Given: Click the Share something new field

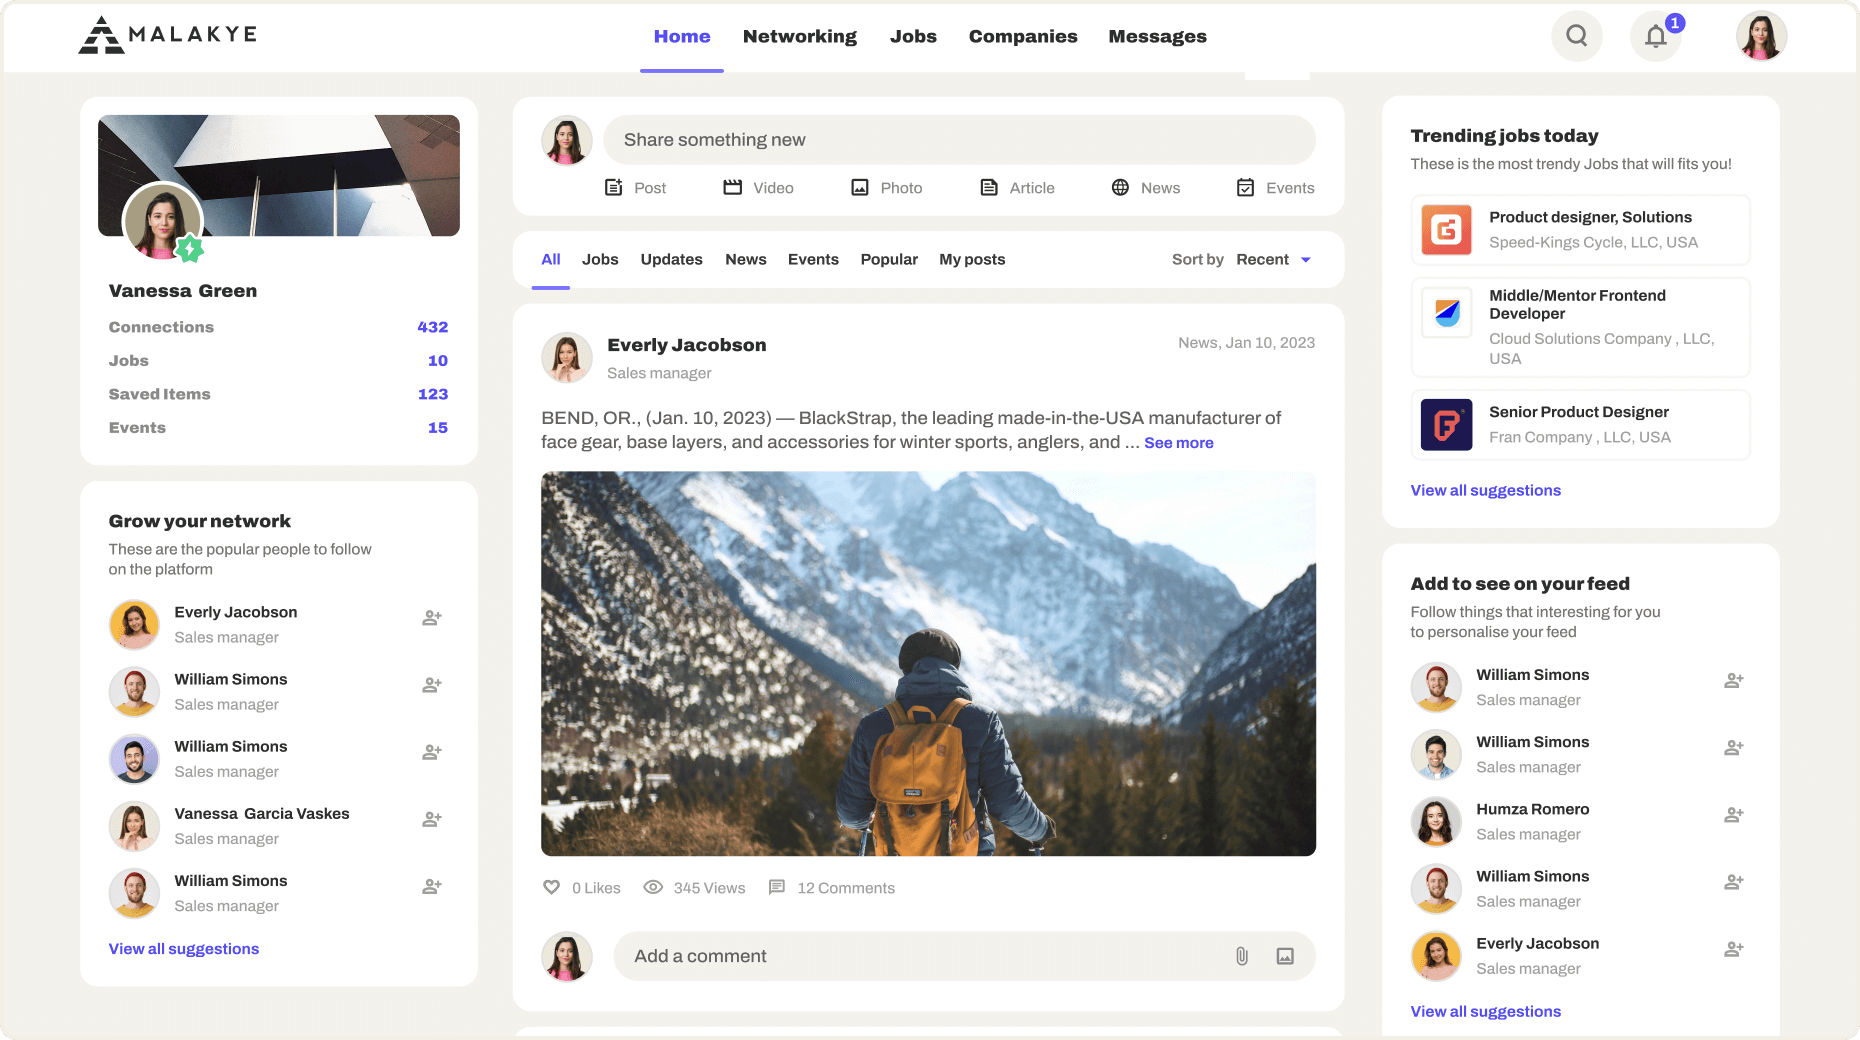Looking at the screenshot, I should tap(958, 140).
